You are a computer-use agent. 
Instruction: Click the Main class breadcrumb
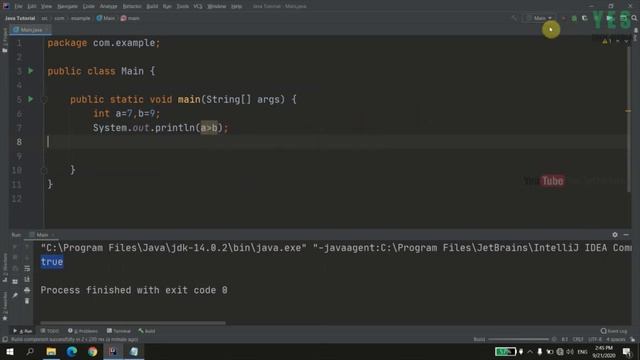(x=106, y=18)
